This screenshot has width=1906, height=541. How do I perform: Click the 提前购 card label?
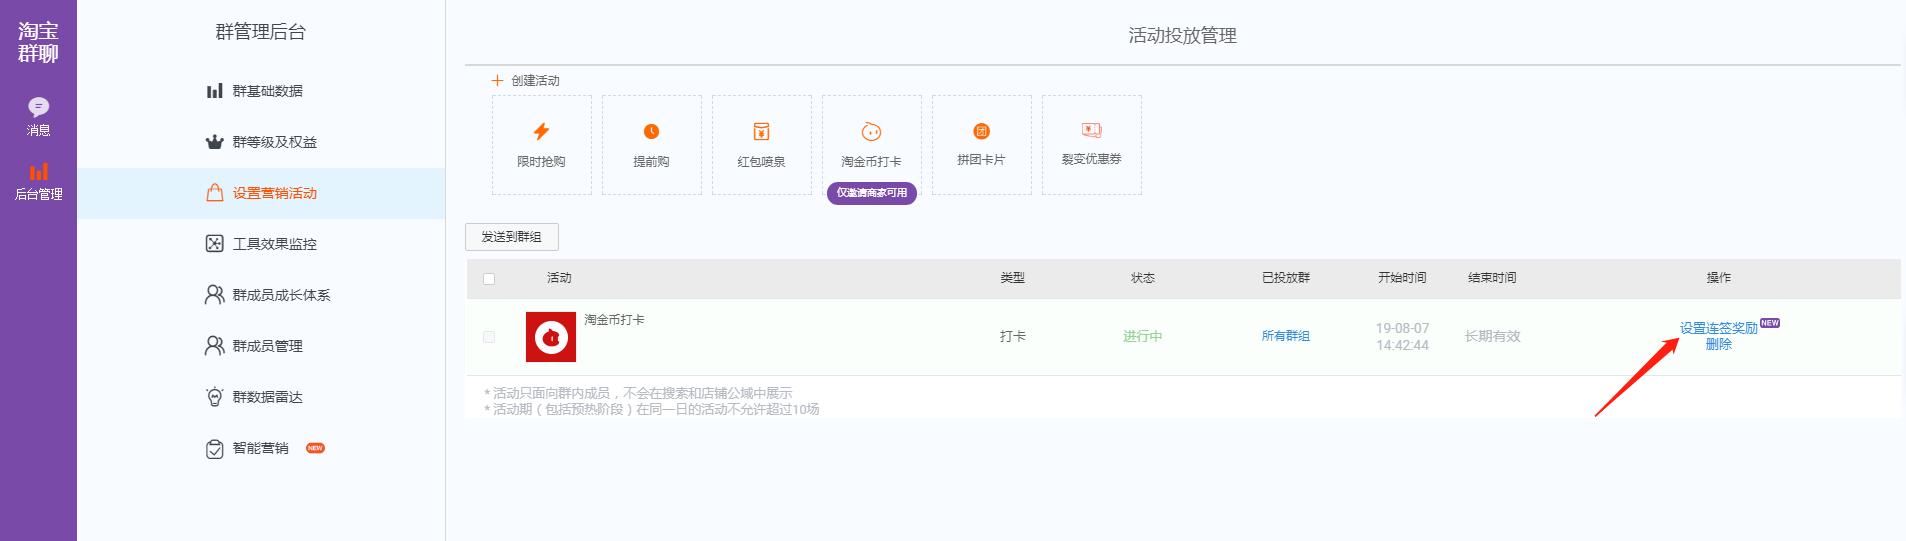(x=651, y=161)
